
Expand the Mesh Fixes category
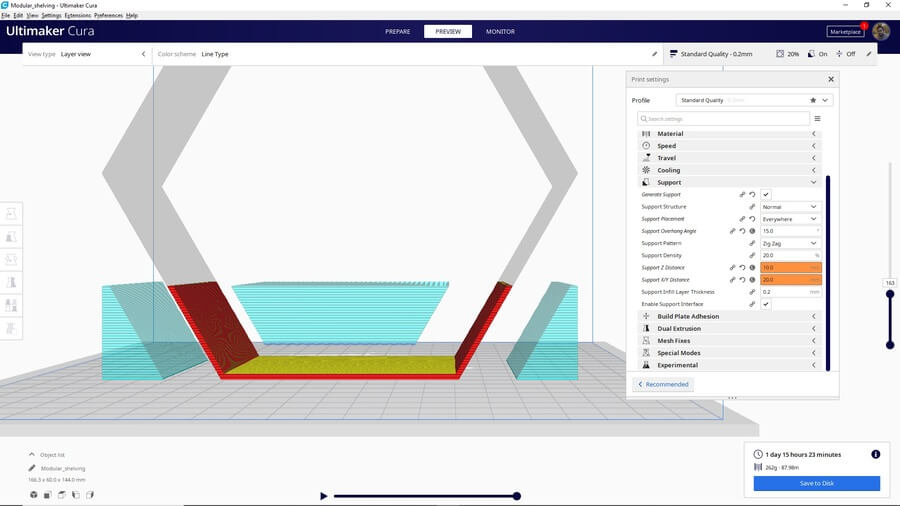point(729,341)
